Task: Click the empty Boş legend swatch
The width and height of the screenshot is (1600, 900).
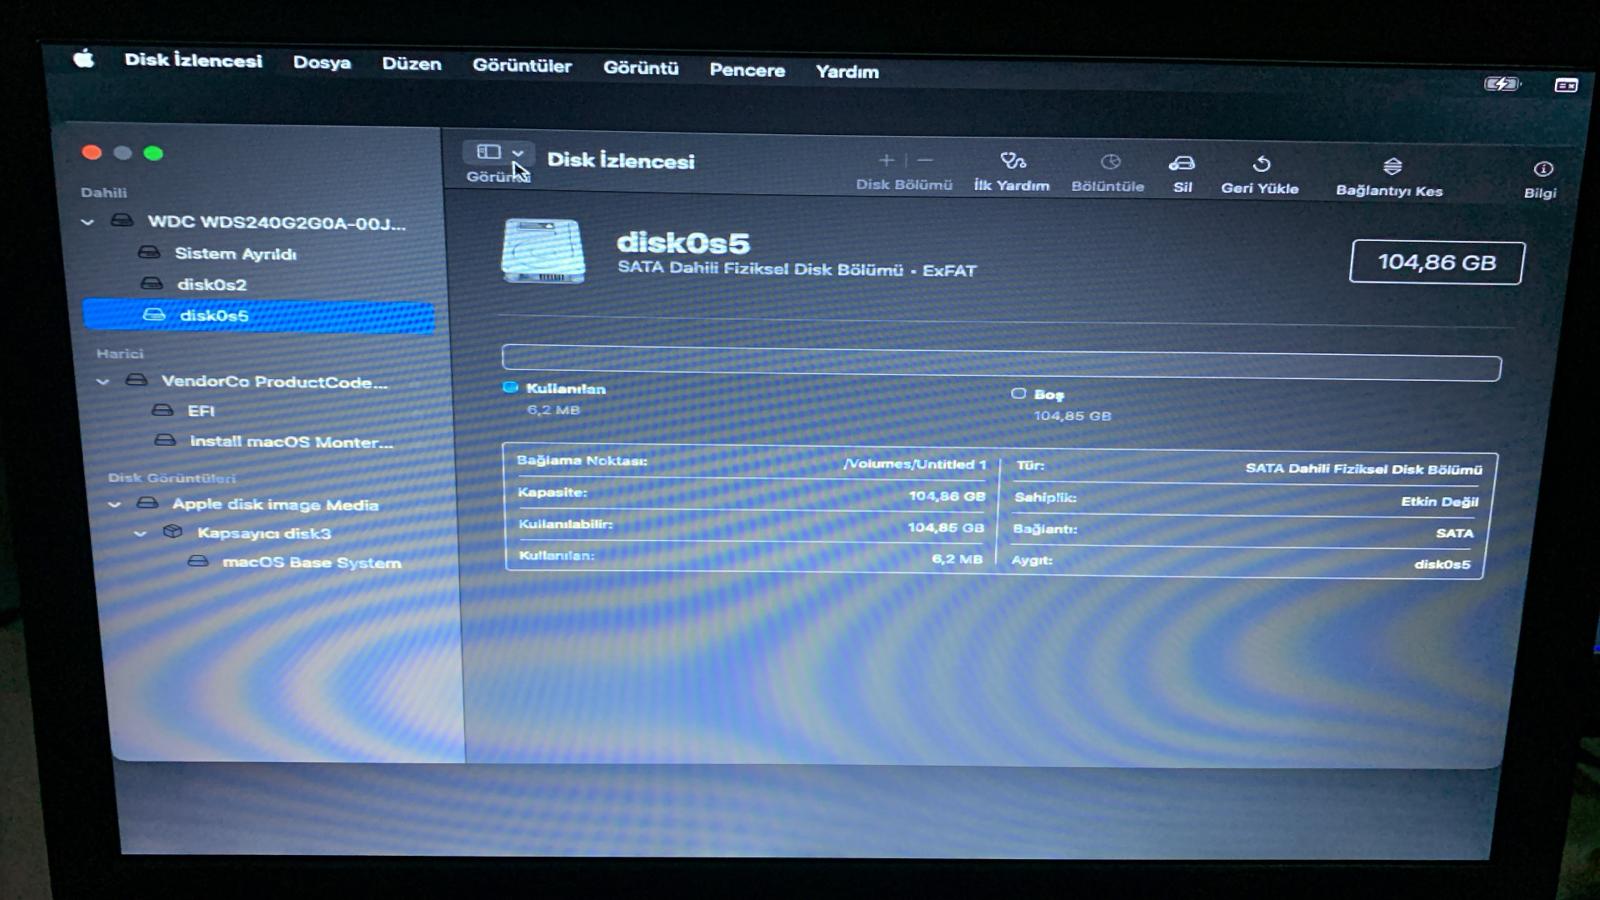Action: (1018, 393)
